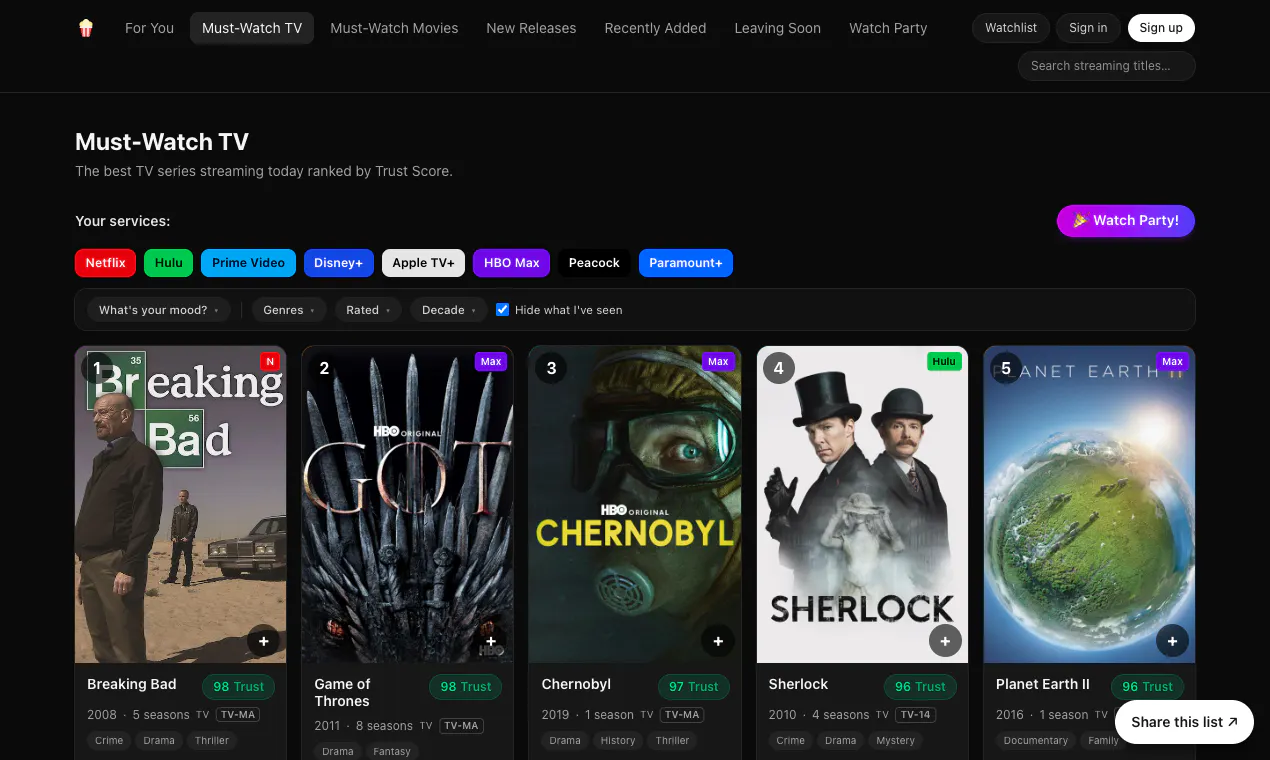Click the Sign in button
1270x760 pixels.
[1088, 28]
